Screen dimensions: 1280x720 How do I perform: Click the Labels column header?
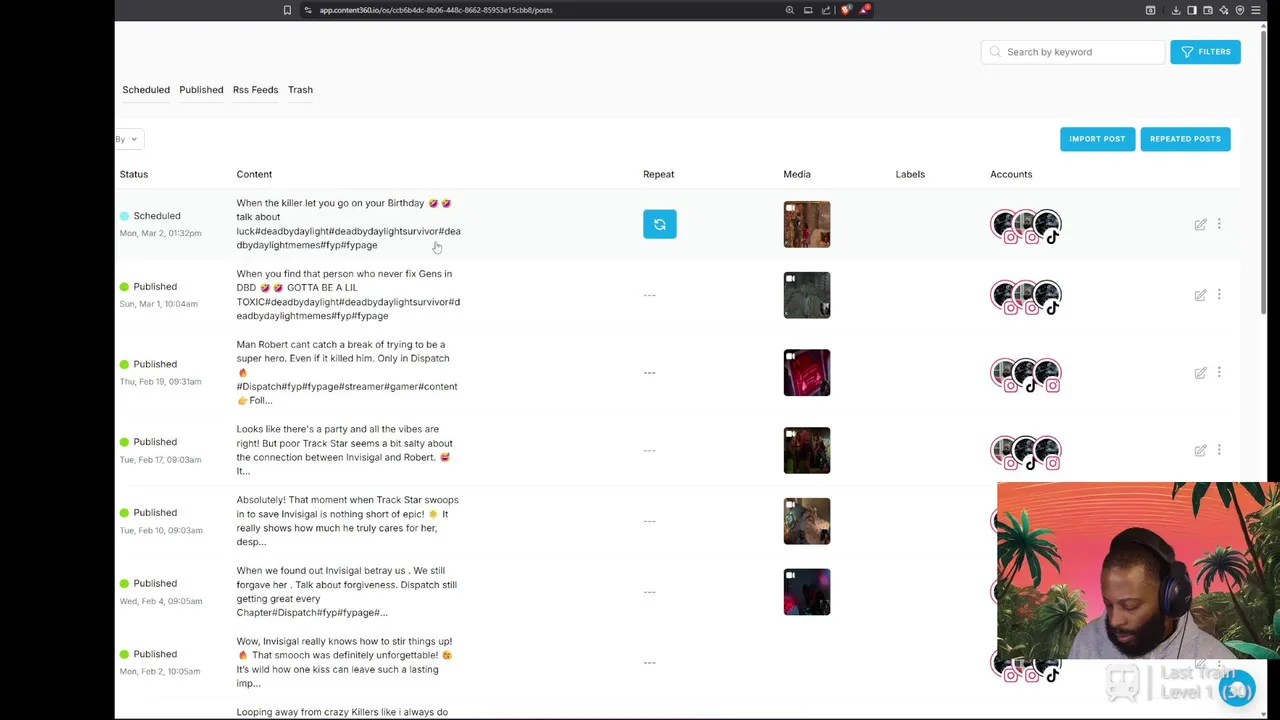click(x=910, y=174)
